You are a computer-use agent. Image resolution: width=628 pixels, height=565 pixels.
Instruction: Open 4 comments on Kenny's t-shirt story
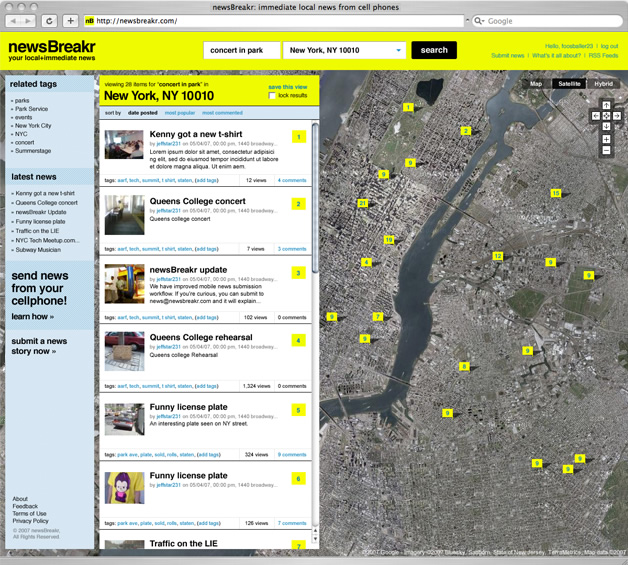click(292, 180)
